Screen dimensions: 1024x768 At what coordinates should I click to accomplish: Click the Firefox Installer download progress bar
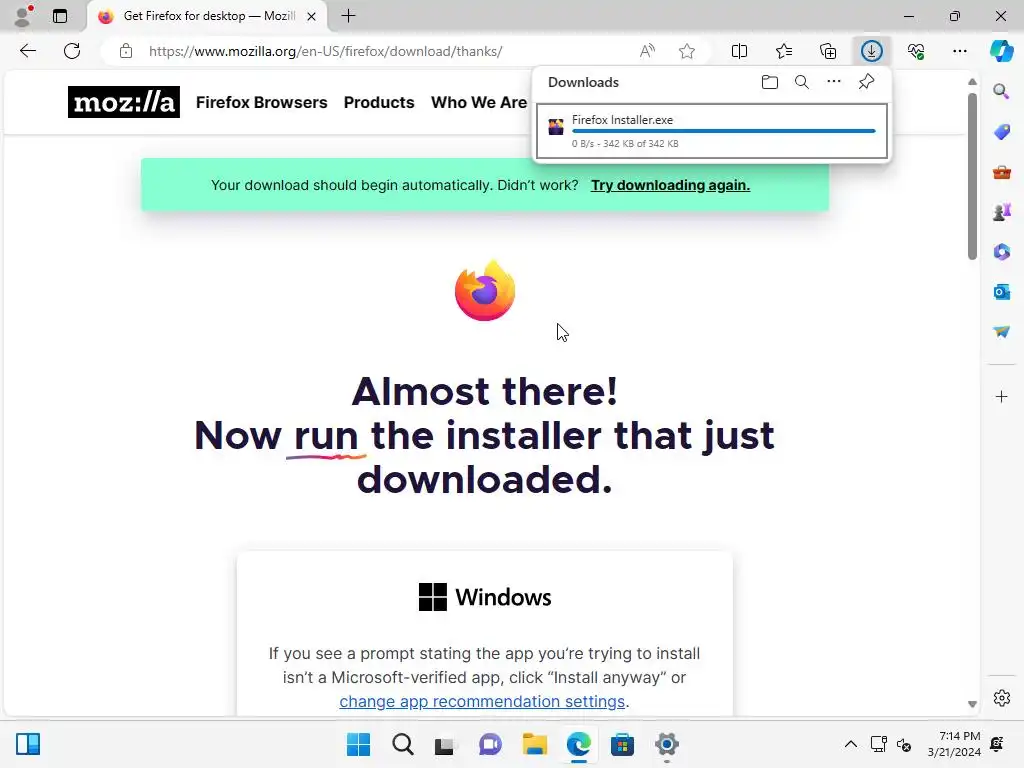tap(724, 131)
